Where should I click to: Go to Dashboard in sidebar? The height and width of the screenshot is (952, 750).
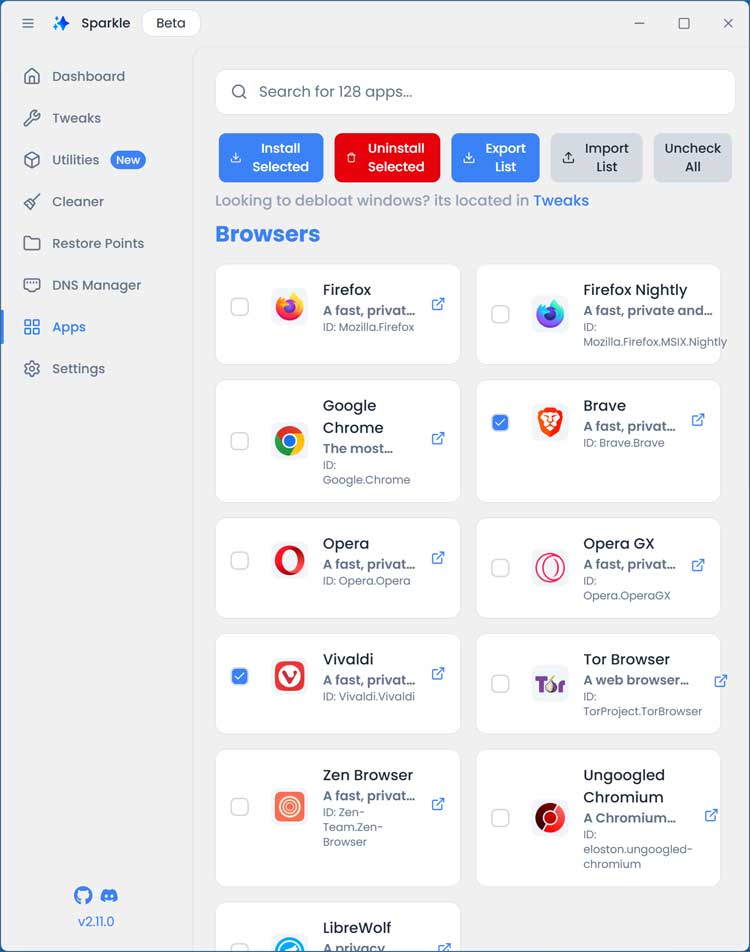click(88, 76)
